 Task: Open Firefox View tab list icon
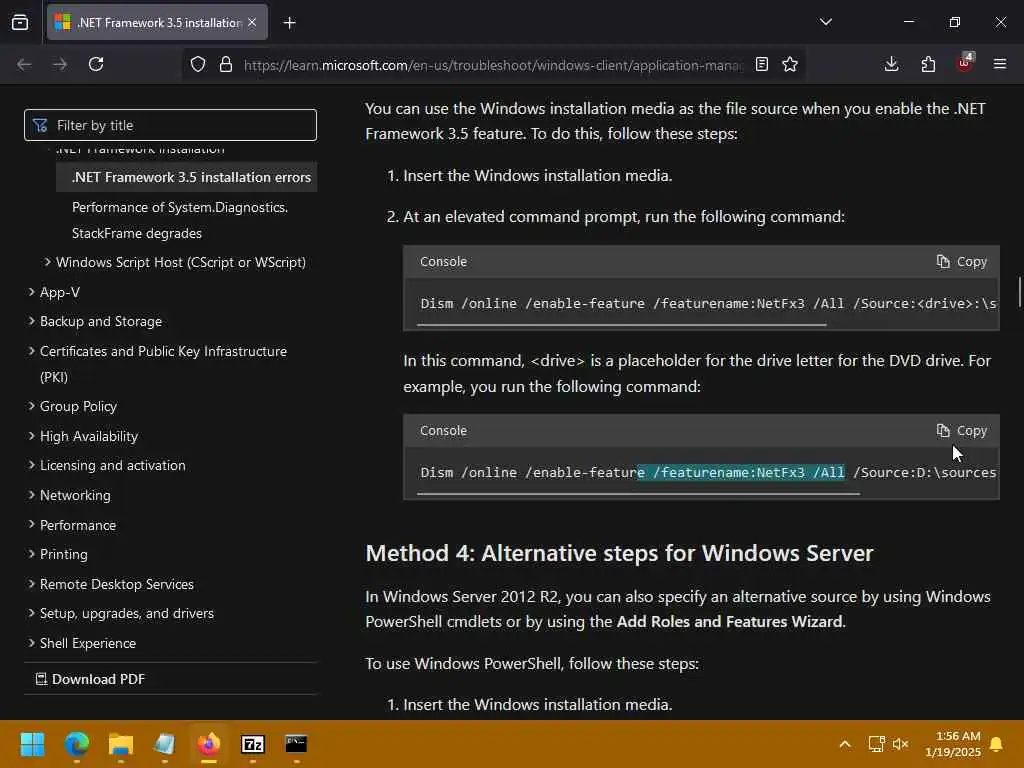pyautogui.click(x=20, y=22)
